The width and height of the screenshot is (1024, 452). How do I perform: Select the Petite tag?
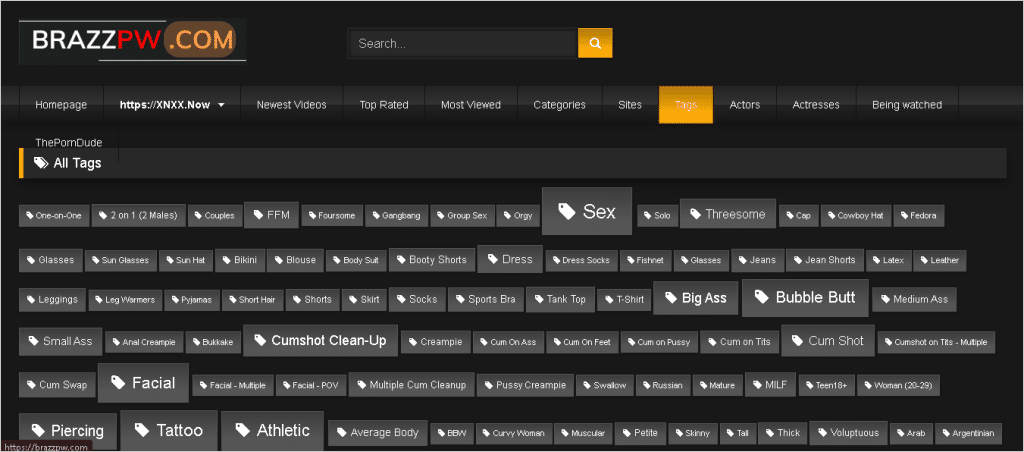(641, 432)
